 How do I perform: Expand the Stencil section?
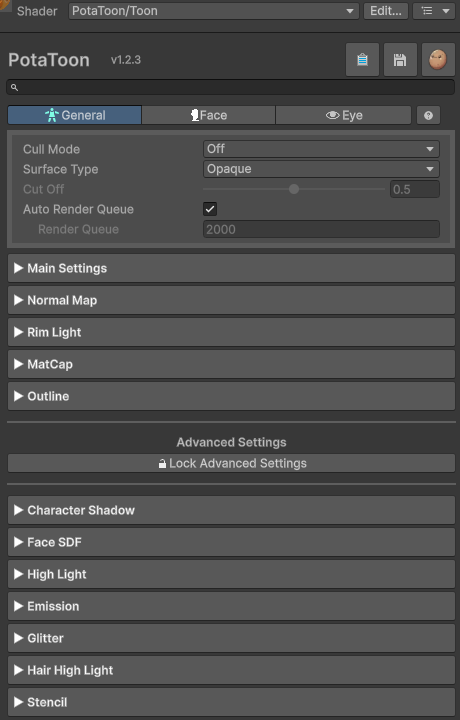[x=231, y=702]
